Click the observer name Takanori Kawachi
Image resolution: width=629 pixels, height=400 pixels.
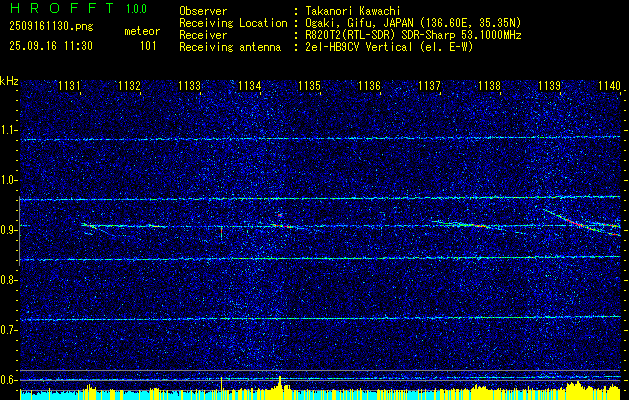[353, 11]
